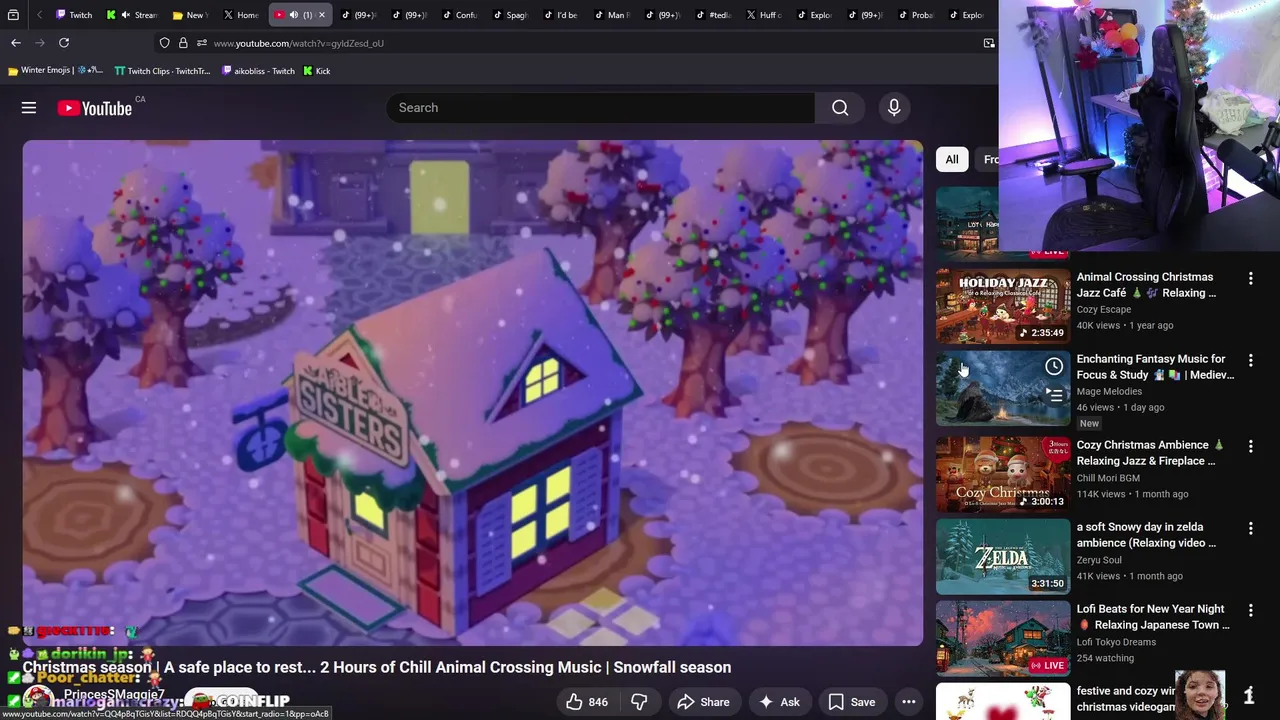
Task: Save the video to a playlist
Action: [852, 702]
